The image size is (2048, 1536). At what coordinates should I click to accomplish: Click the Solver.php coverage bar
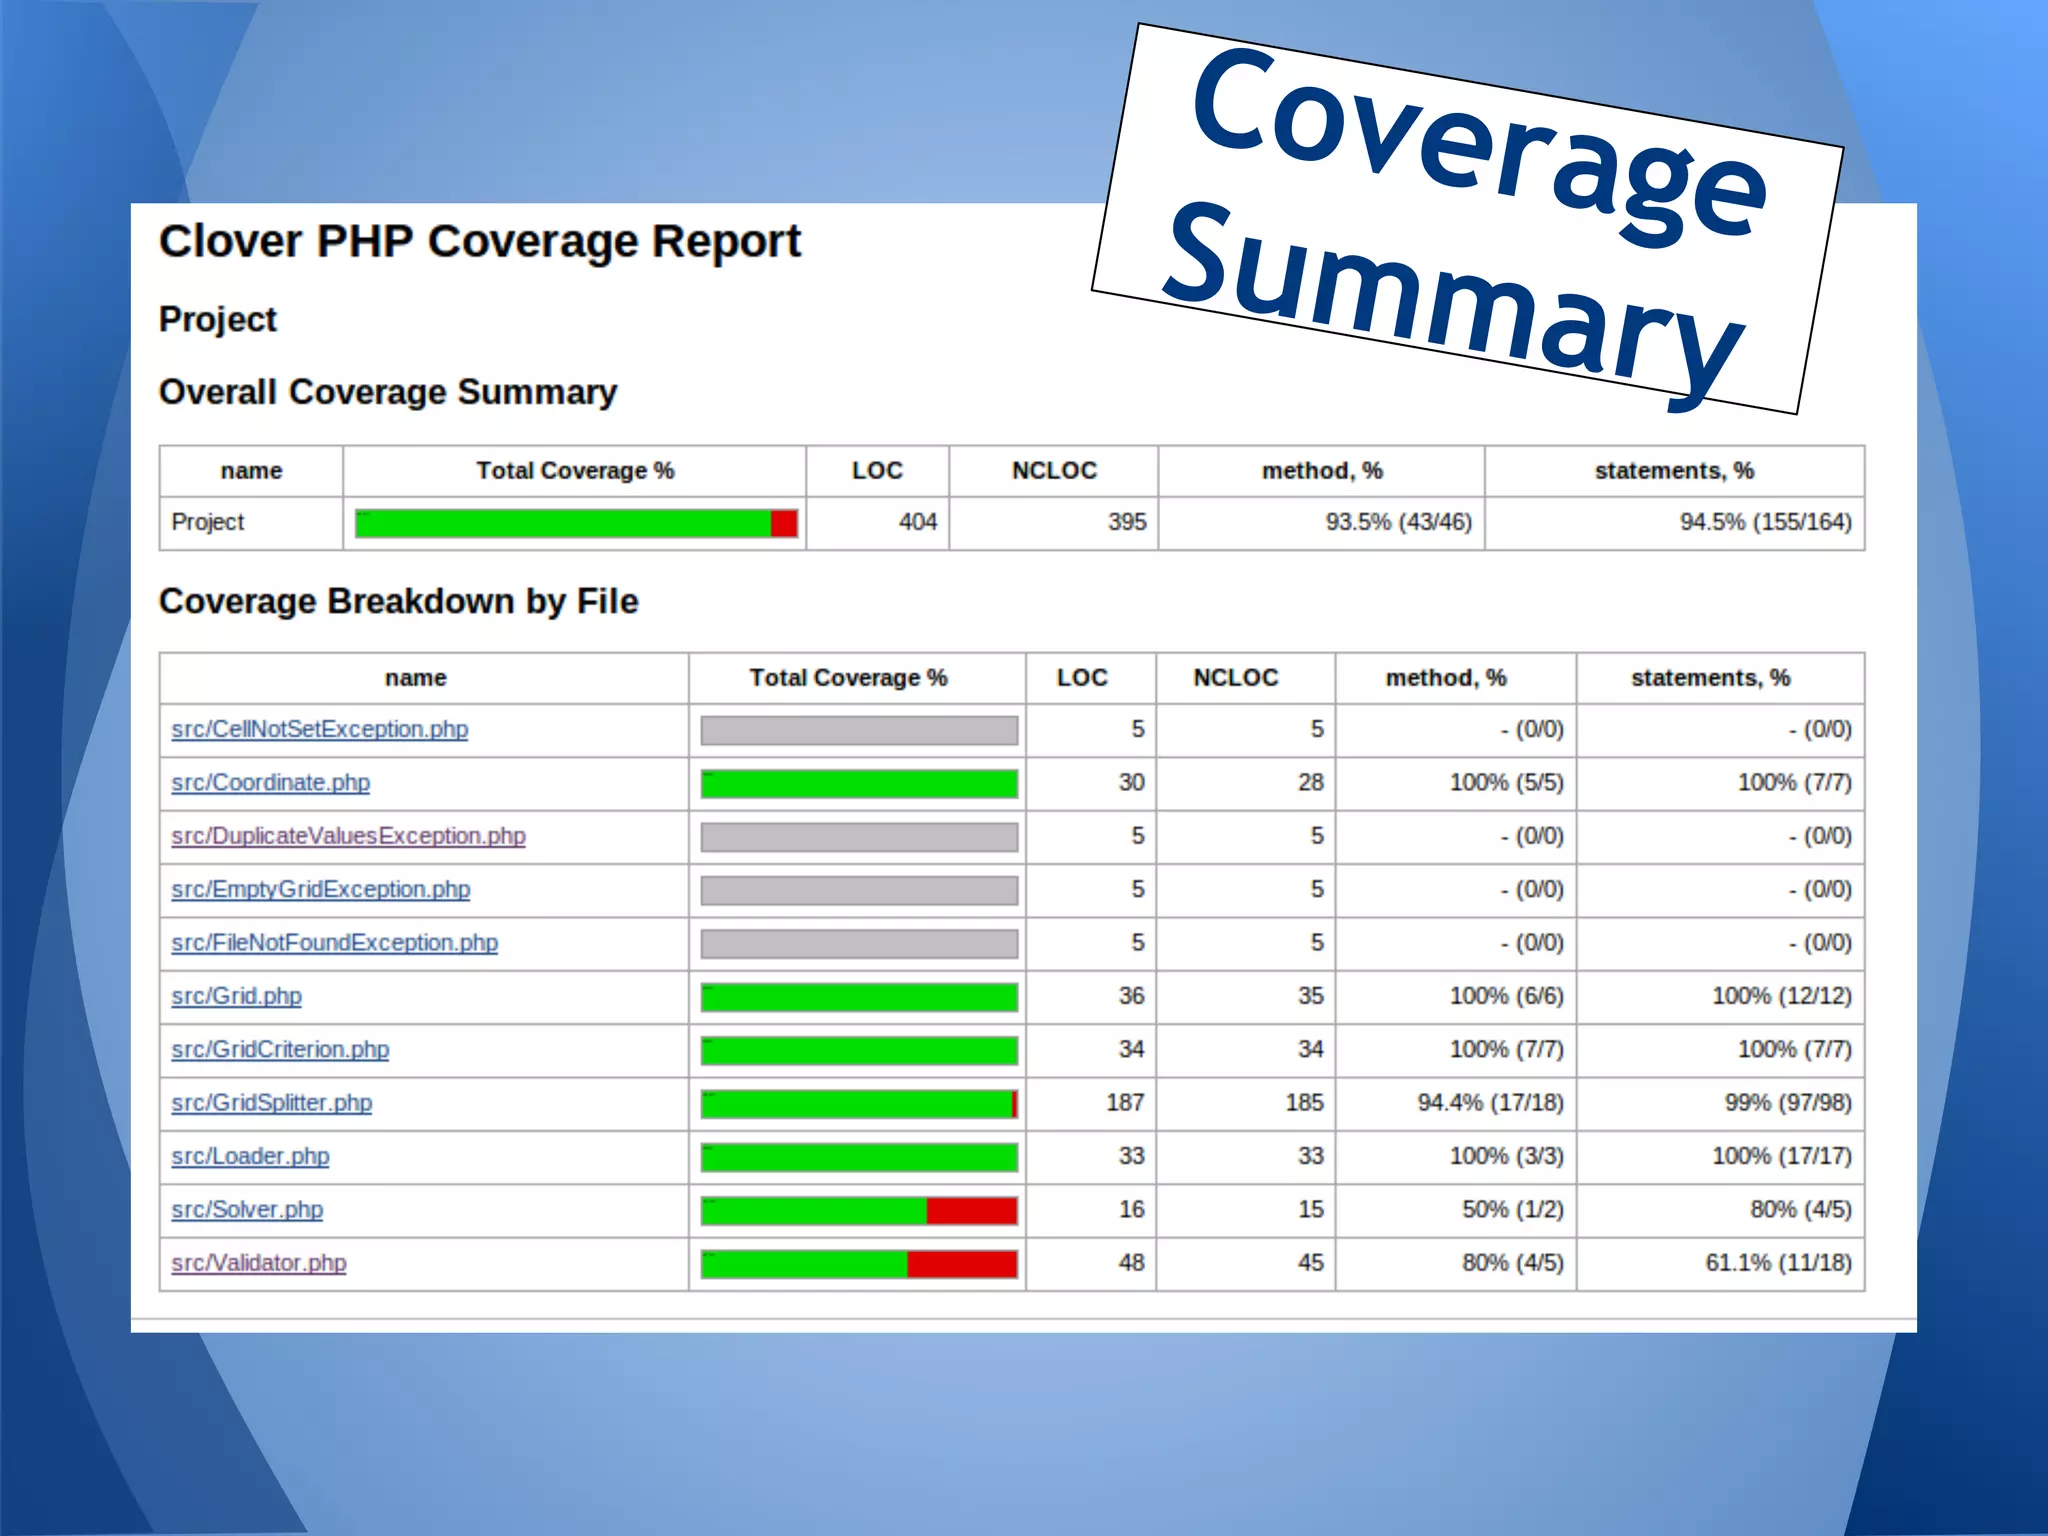(x=858, y=1211)
